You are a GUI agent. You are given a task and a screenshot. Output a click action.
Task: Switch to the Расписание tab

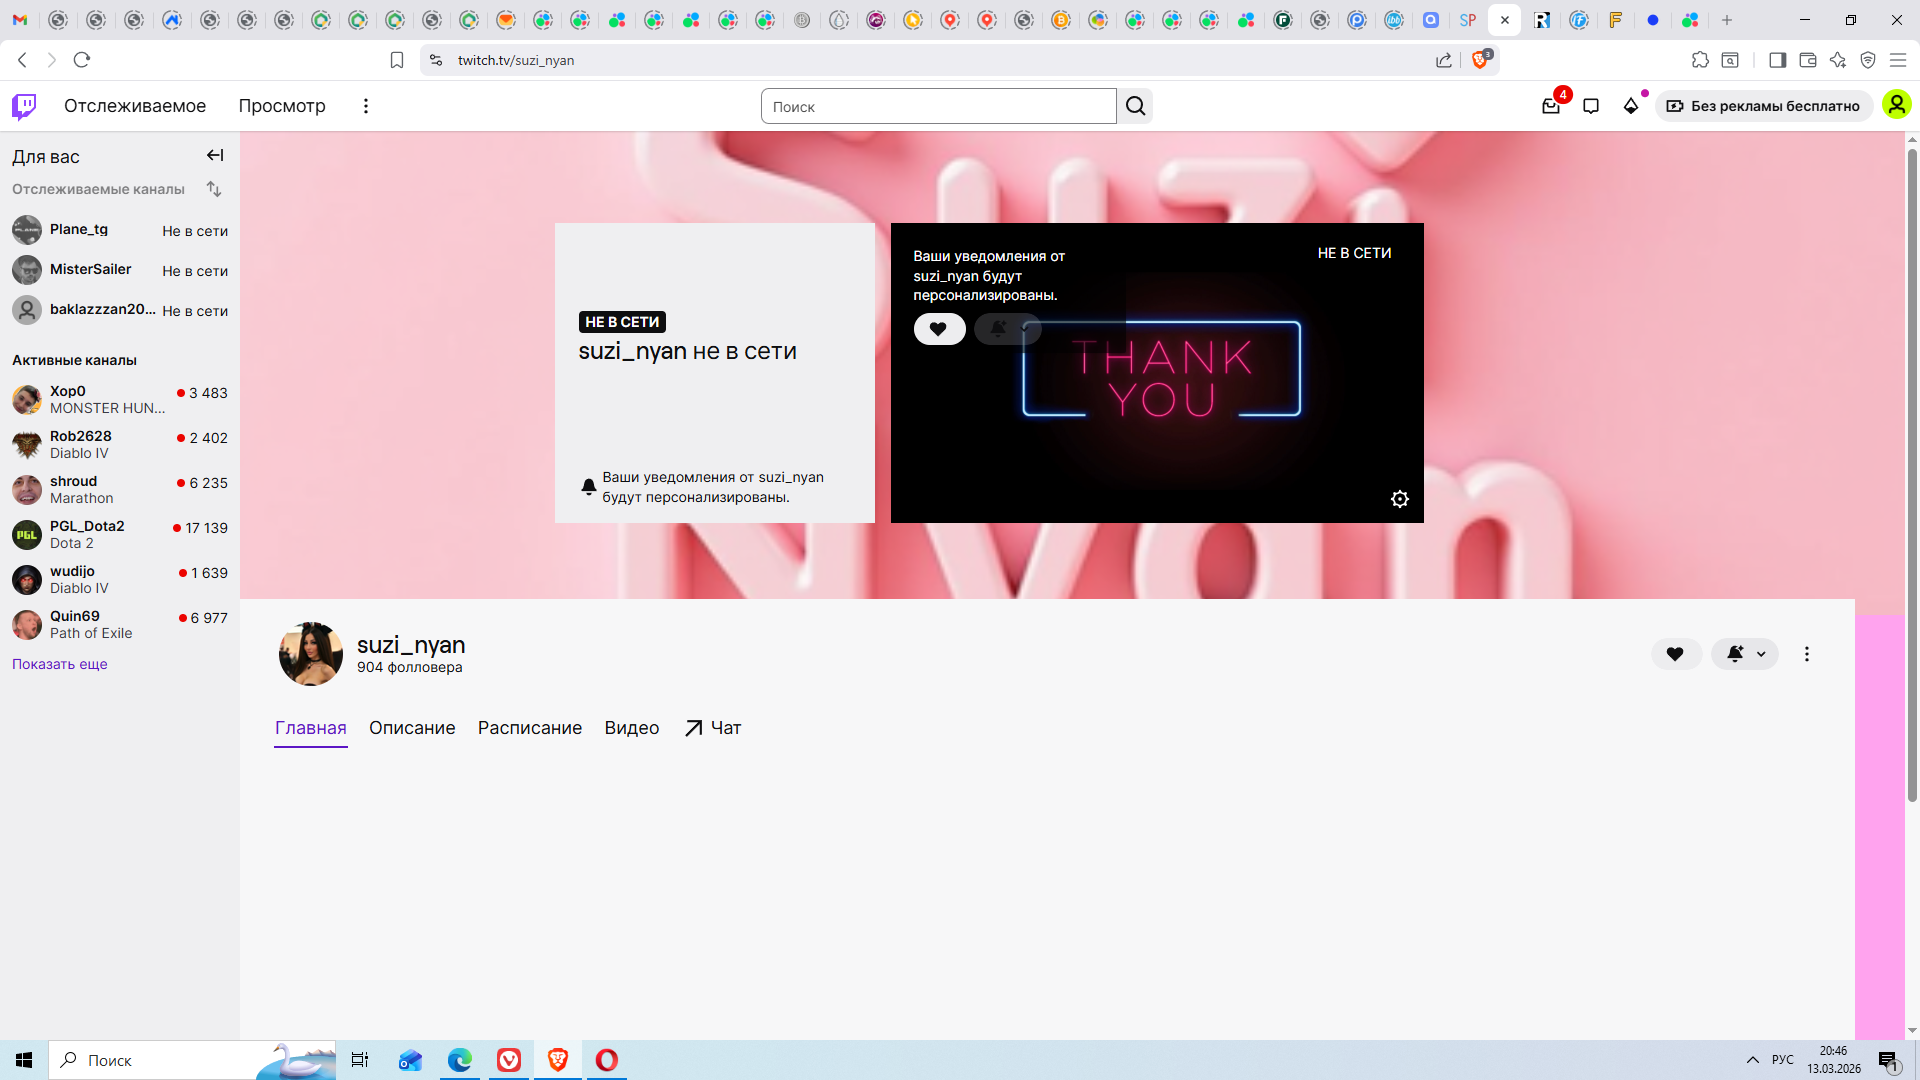[x=529, y=728]
